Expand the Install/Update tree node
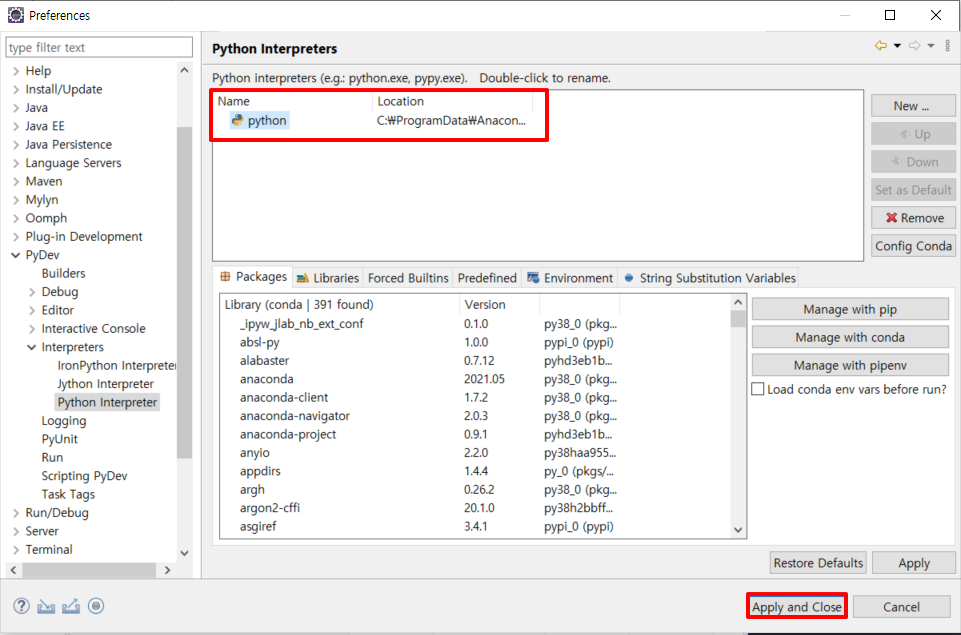 [x=16, y=89]
